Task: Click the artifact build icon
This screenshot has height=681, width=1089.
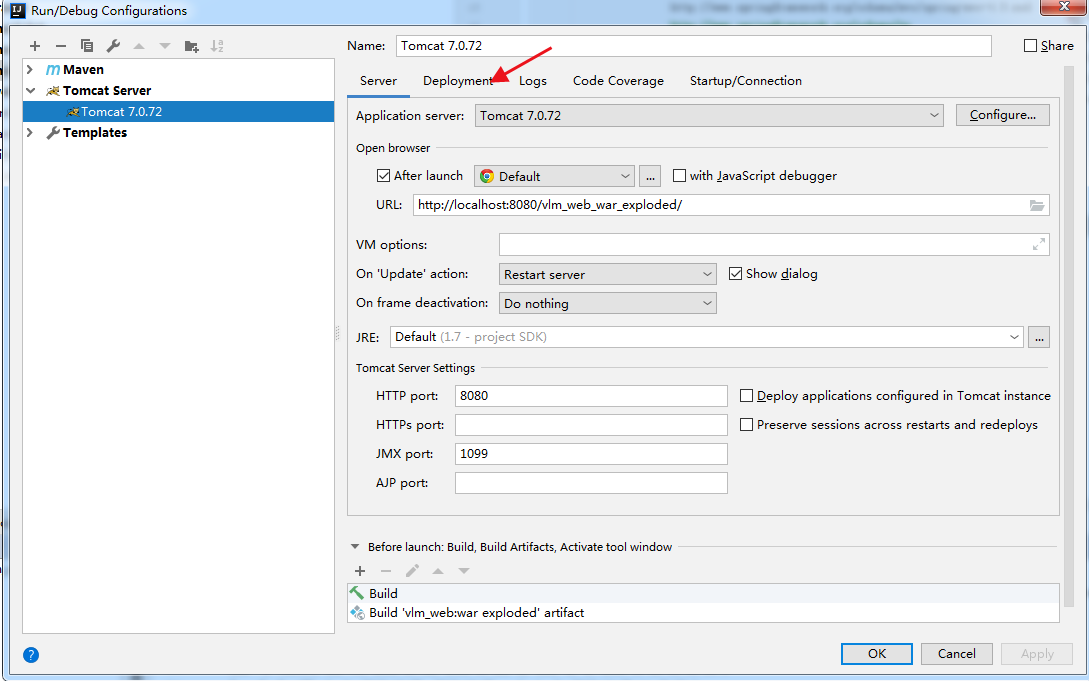Action: [357, 612]
